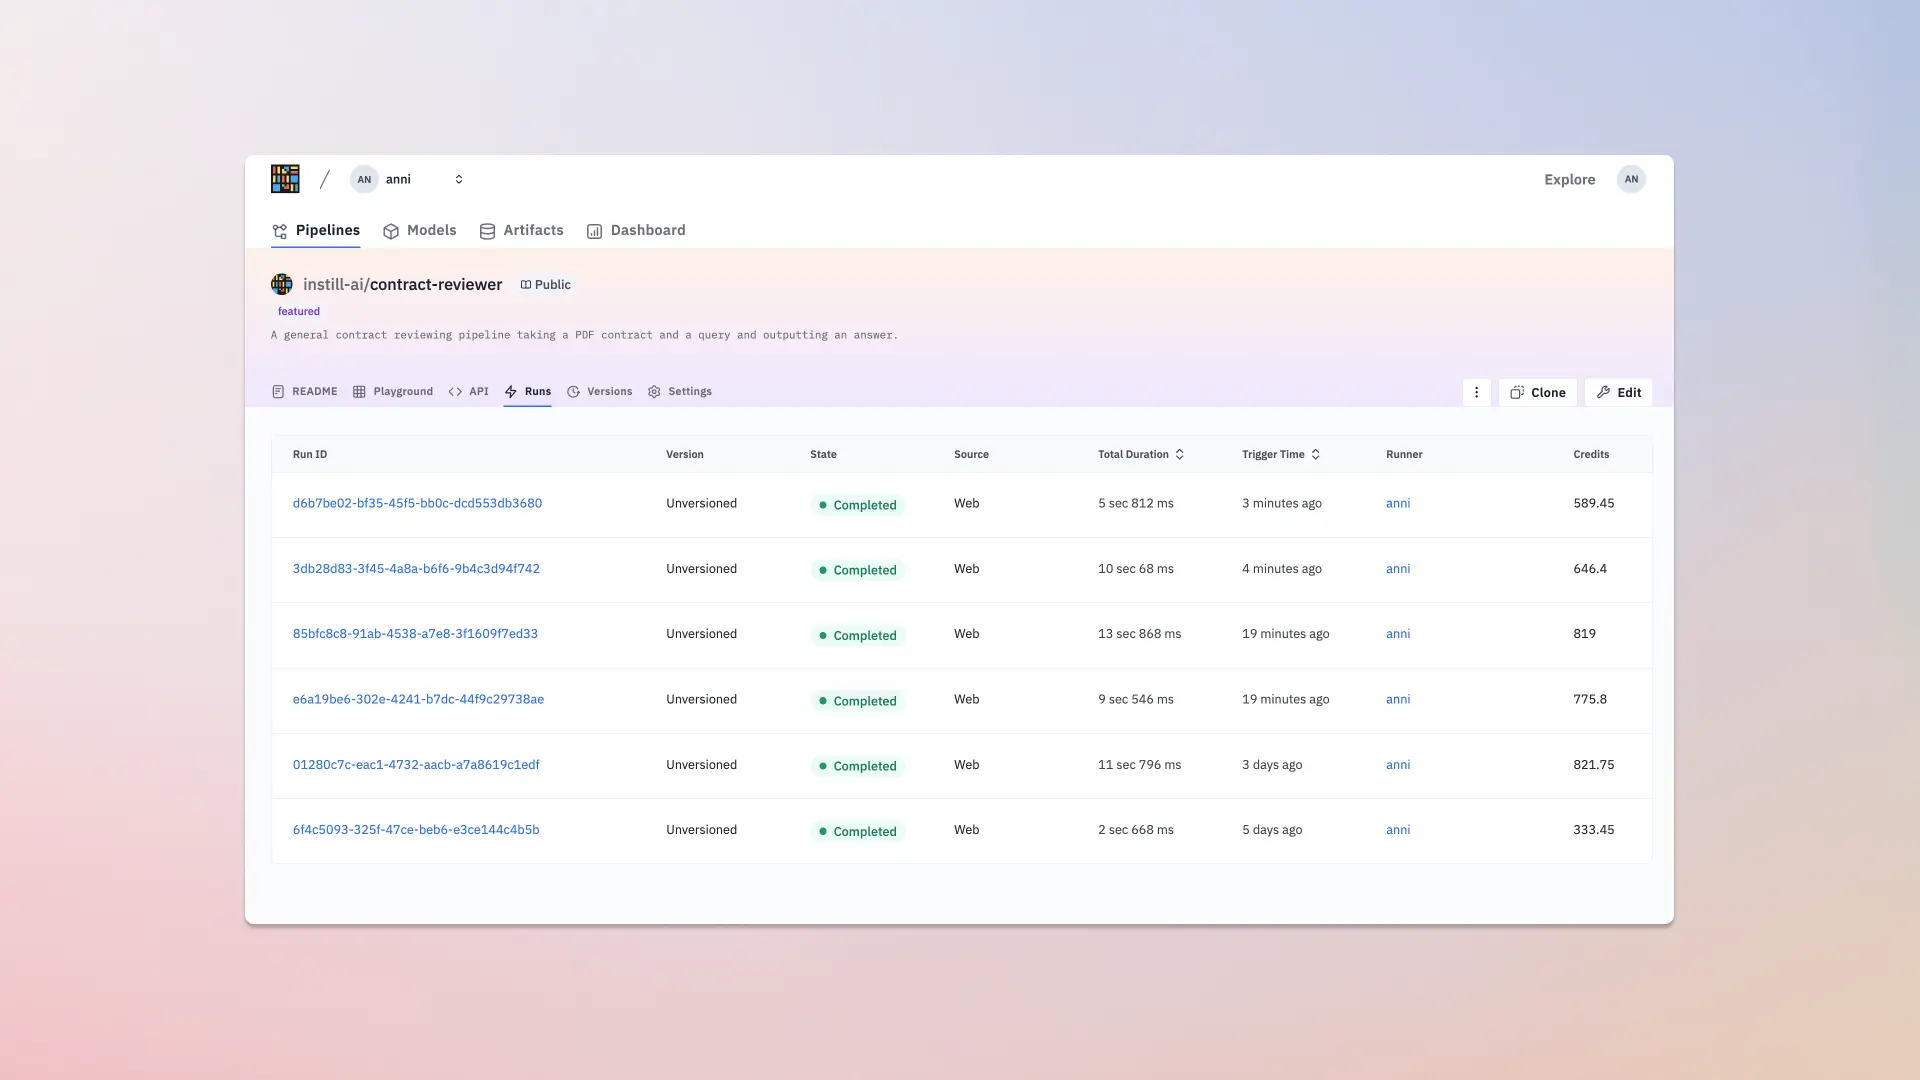This screenshot has height=1080, width=1920.
Task: Click the 10 sec 68 ms duration cell
Action: click(x=1136, y=569)
